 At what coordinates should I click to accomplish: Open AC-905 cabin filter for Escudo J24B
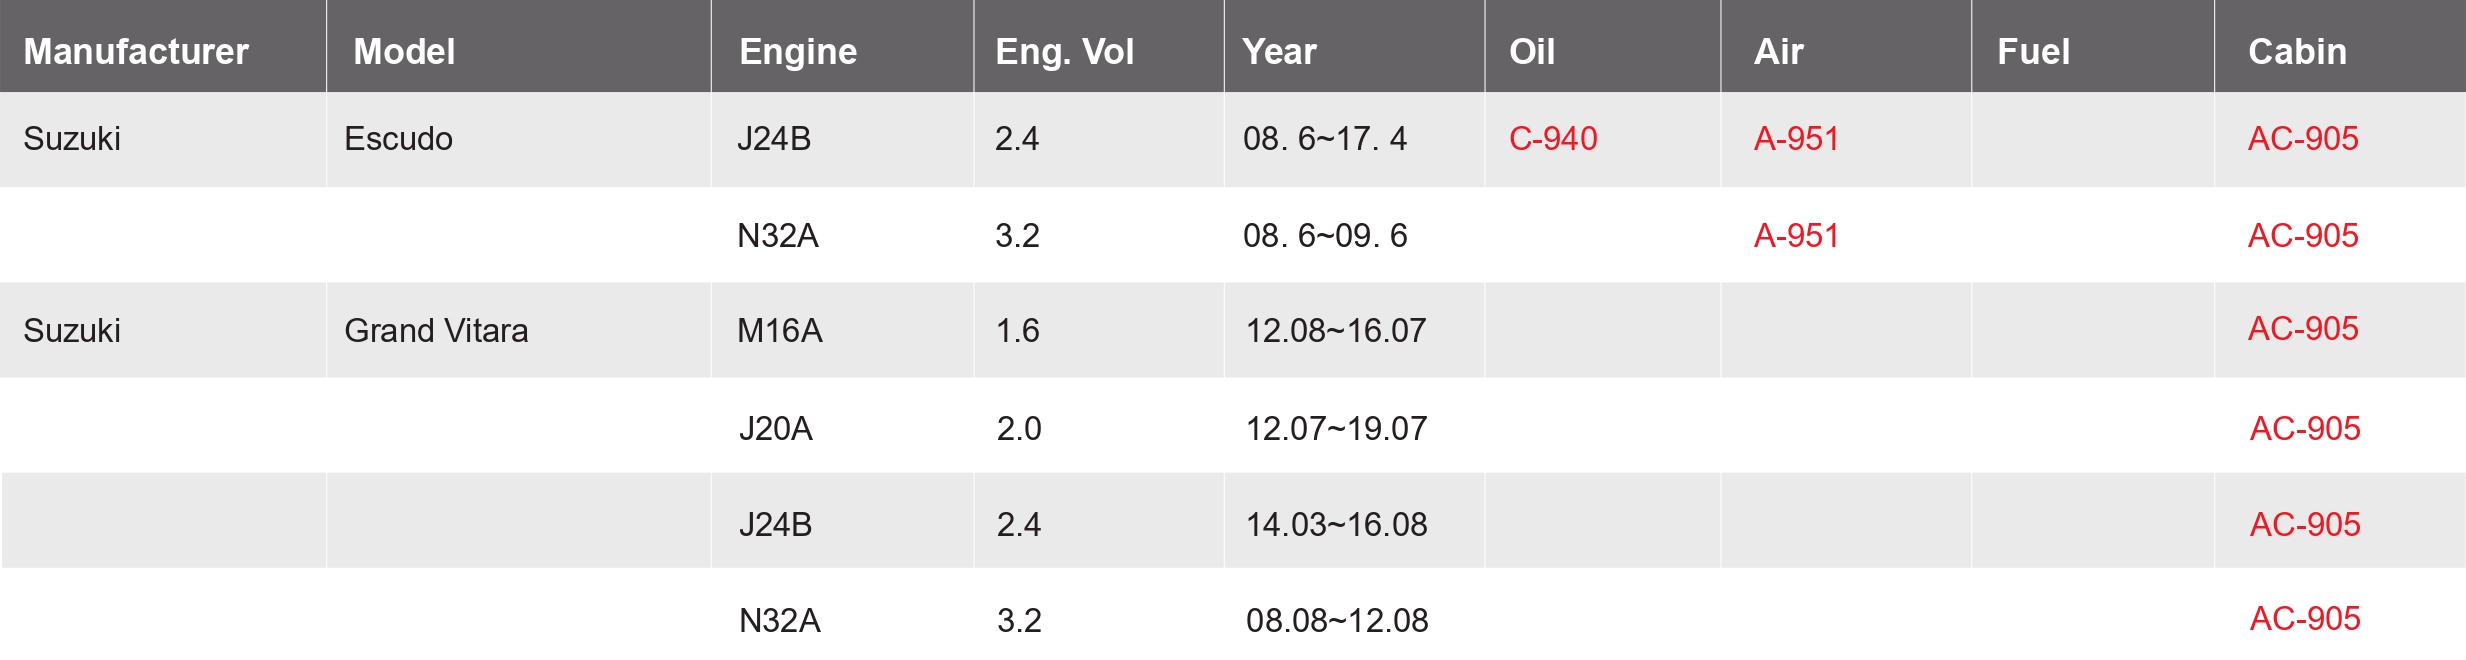click(x=2303, y=138)
